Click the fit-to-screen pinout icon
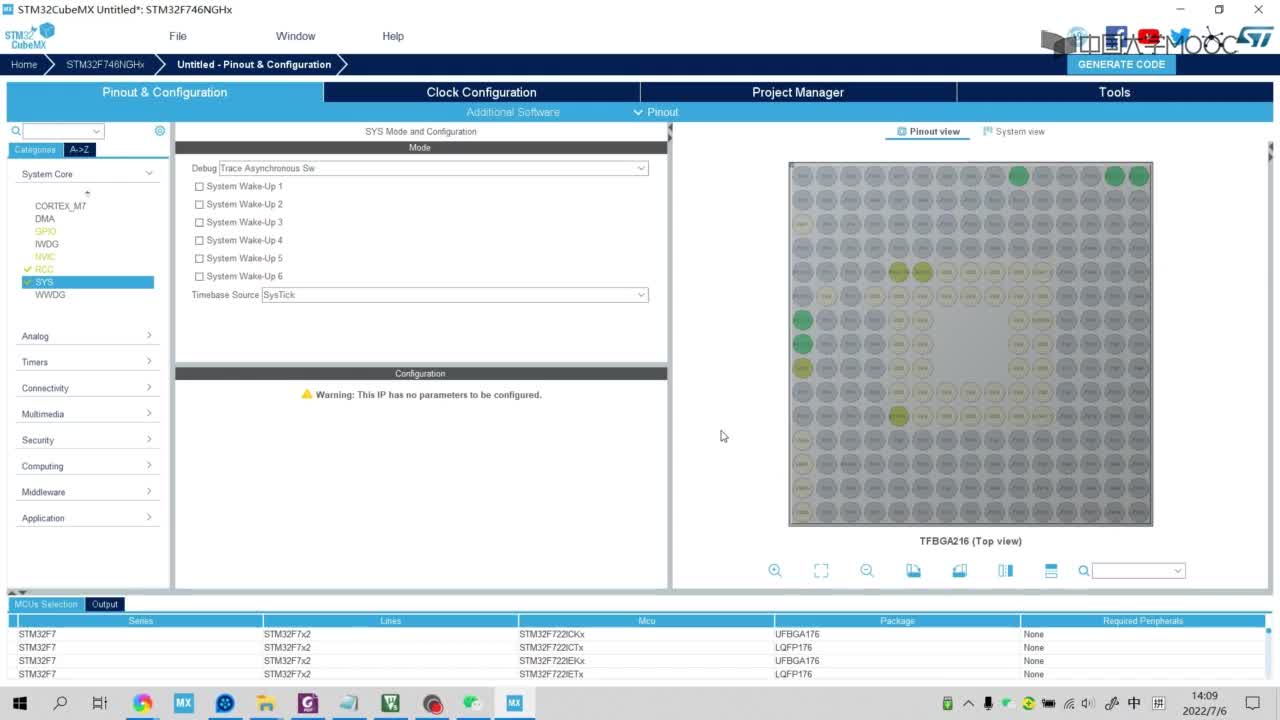The height and width of the screenshot is (720, 1280). click(821, 570)
